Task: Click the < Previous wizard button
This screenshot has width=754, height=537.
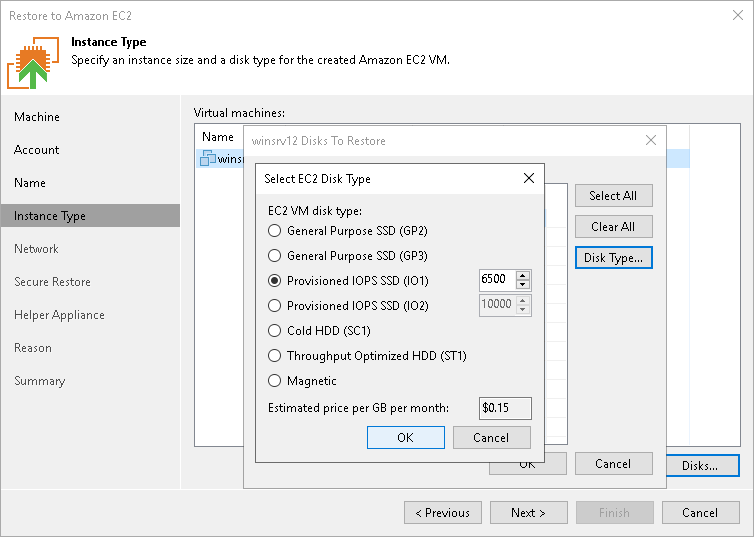Action: click(443, 512)
